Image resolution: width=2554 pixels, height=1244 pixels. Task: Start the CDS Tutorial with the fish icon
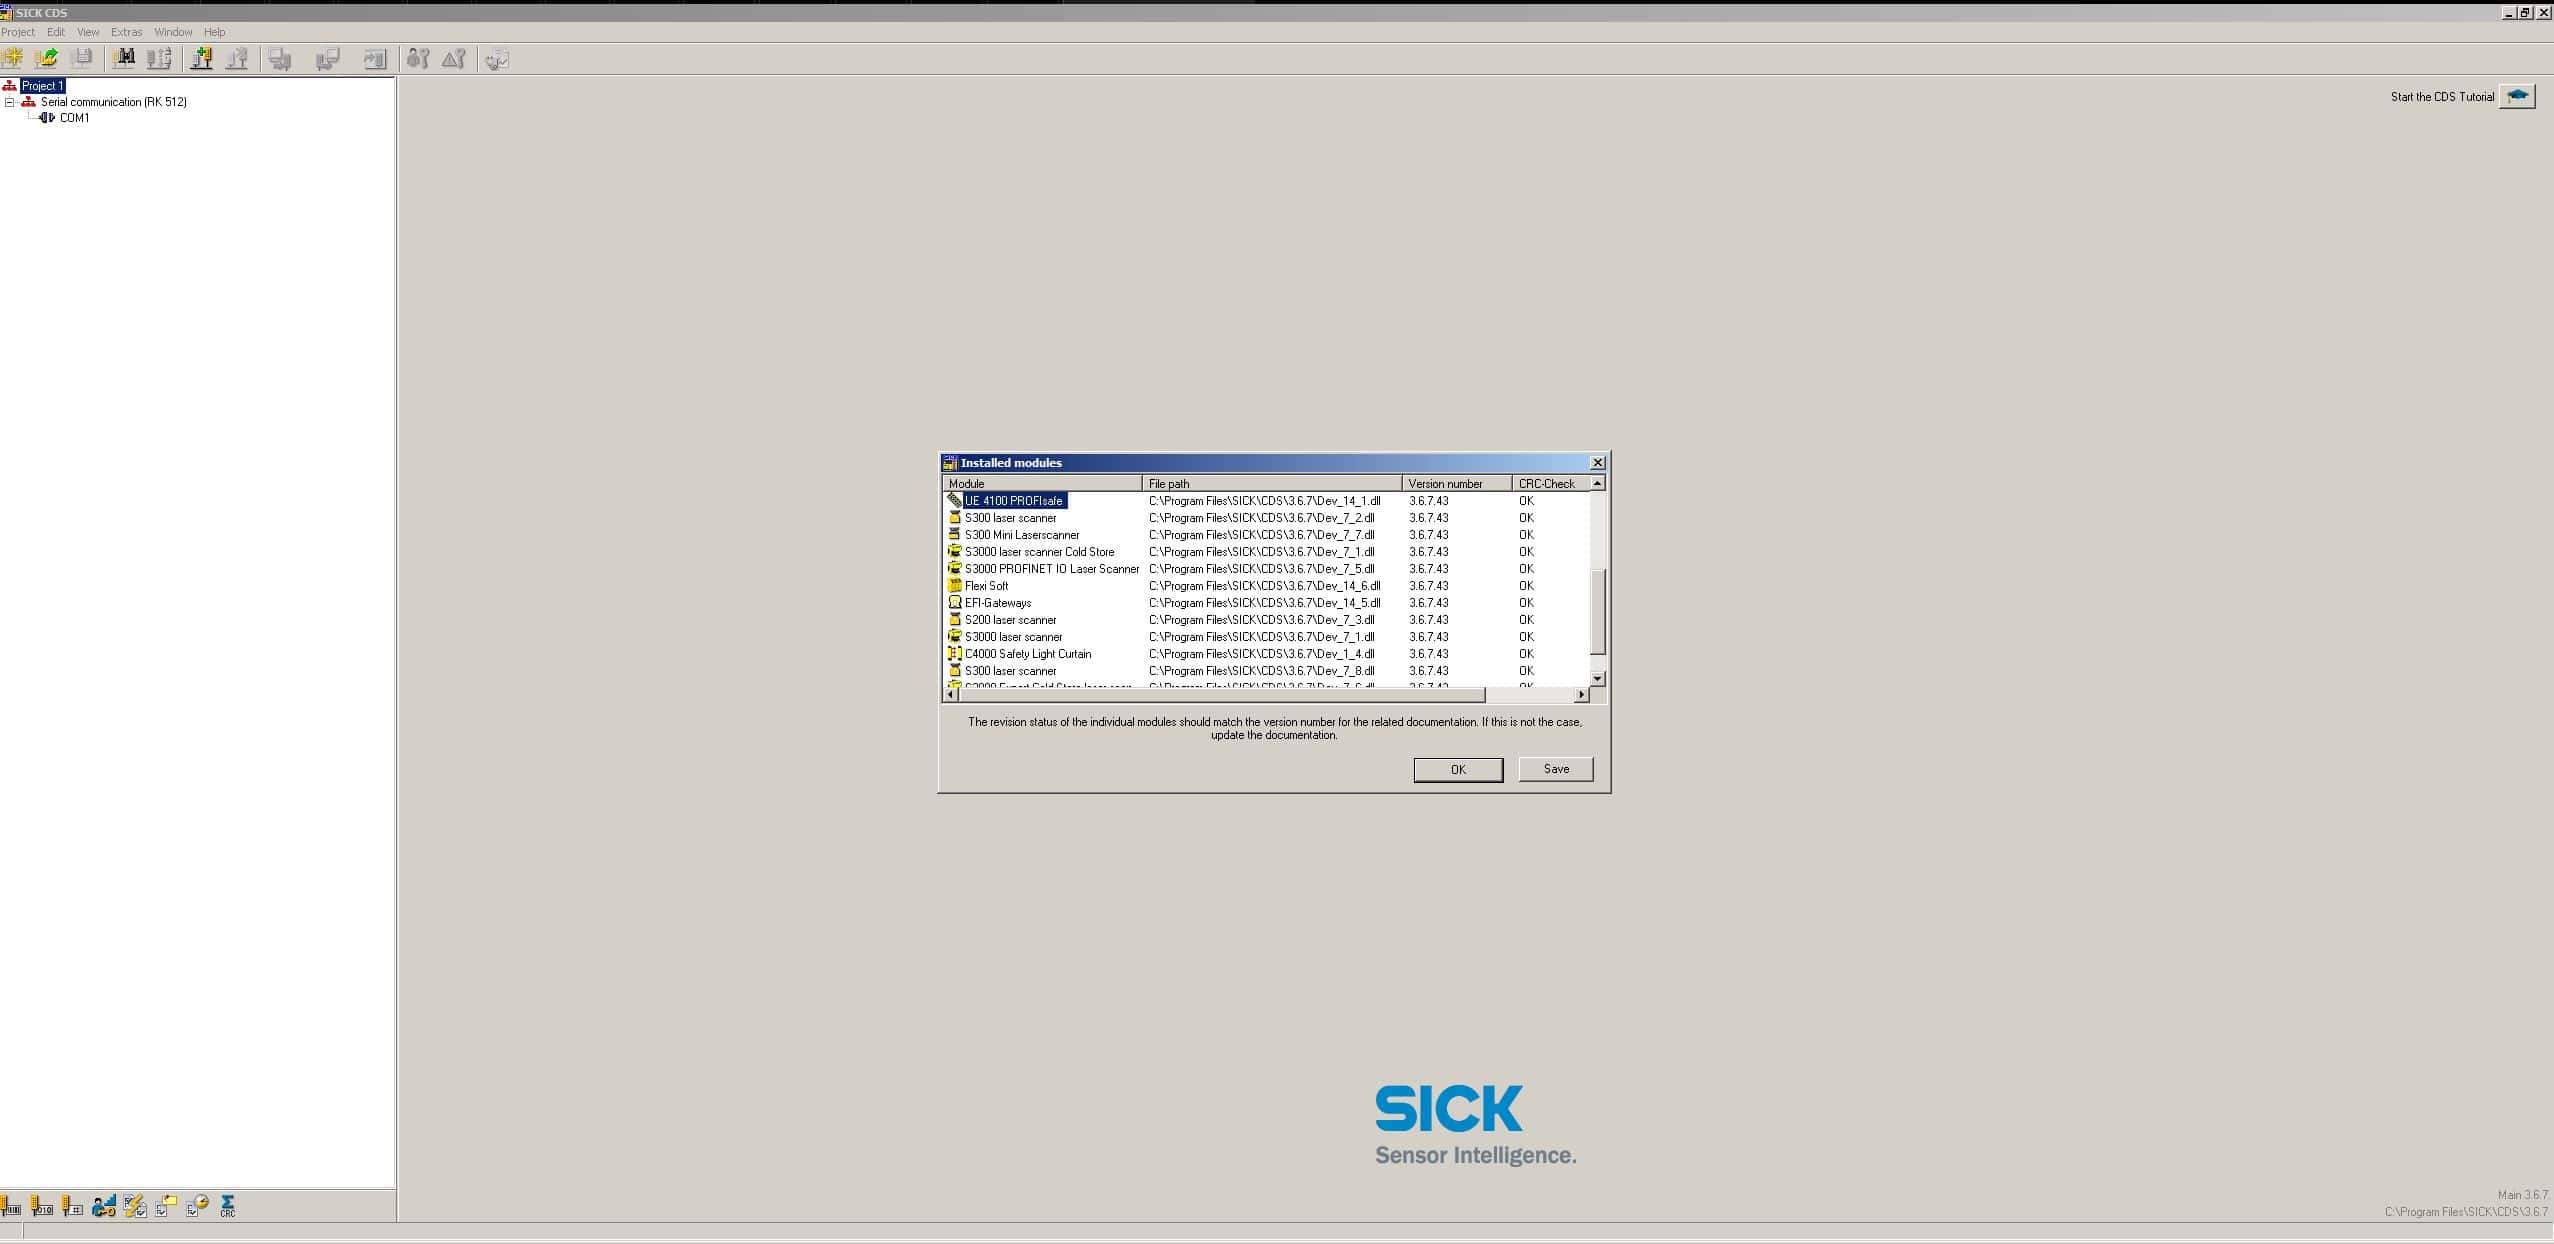2517,95
